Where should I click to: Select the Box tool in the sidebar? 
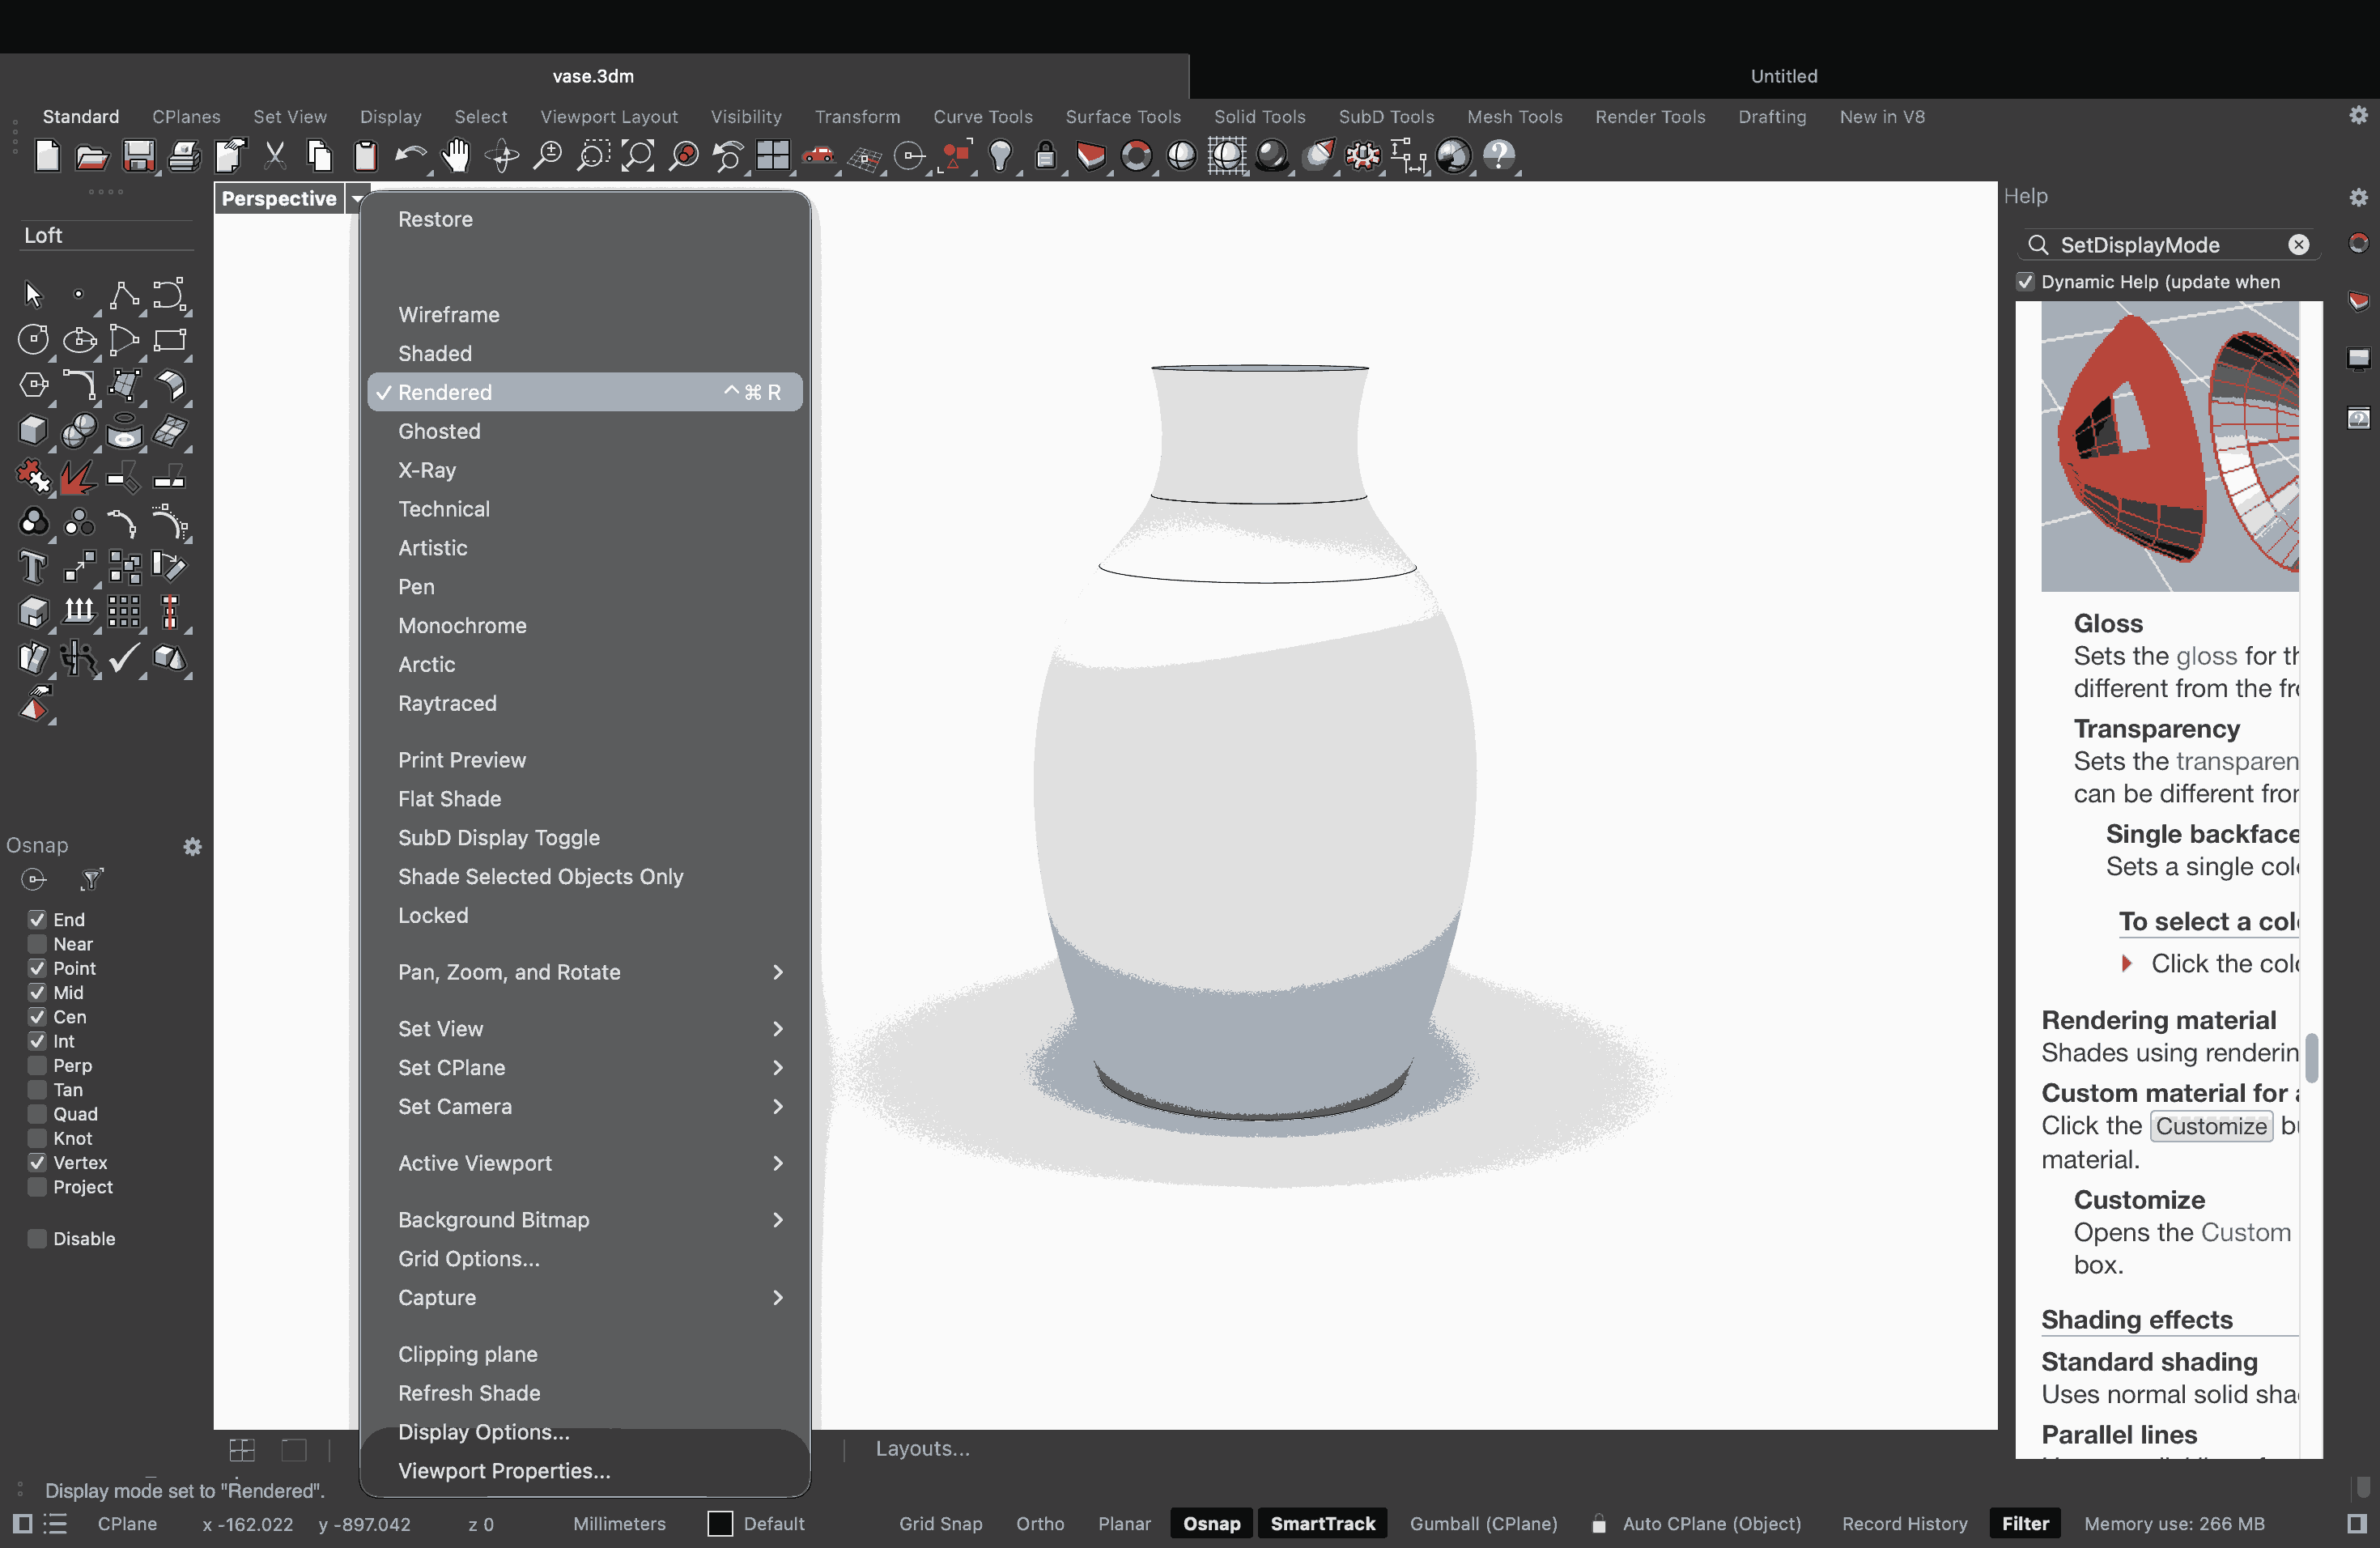coord(33,431)
